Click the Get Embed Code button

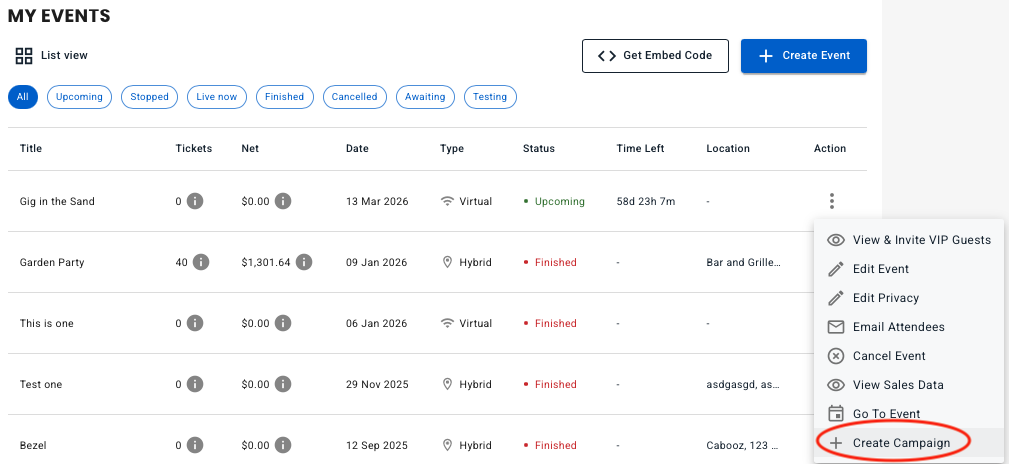click(x=655, y=56)
